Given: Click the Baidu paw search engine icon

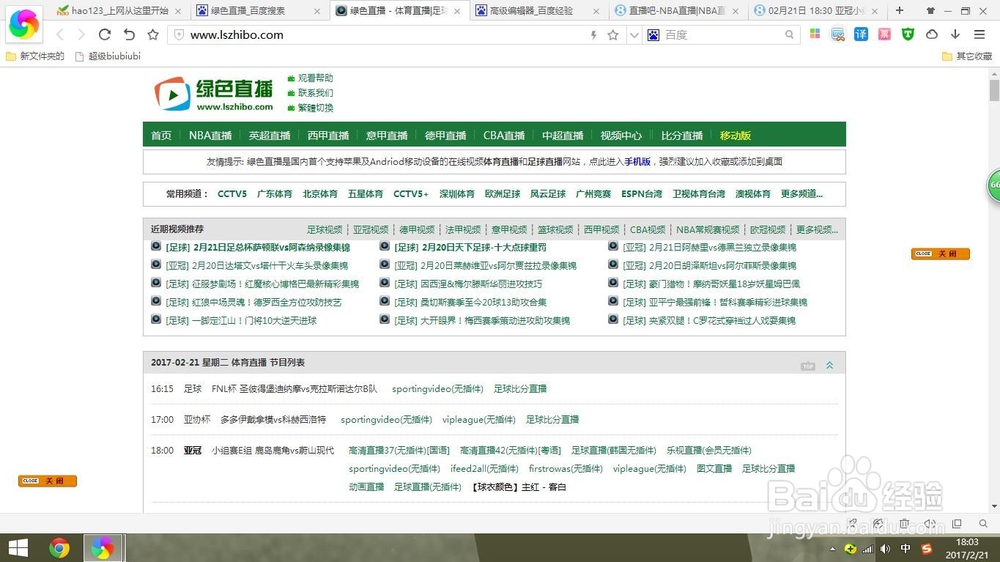Looking at the screenshot, I should pyautogui.click(x=653, y=35).
